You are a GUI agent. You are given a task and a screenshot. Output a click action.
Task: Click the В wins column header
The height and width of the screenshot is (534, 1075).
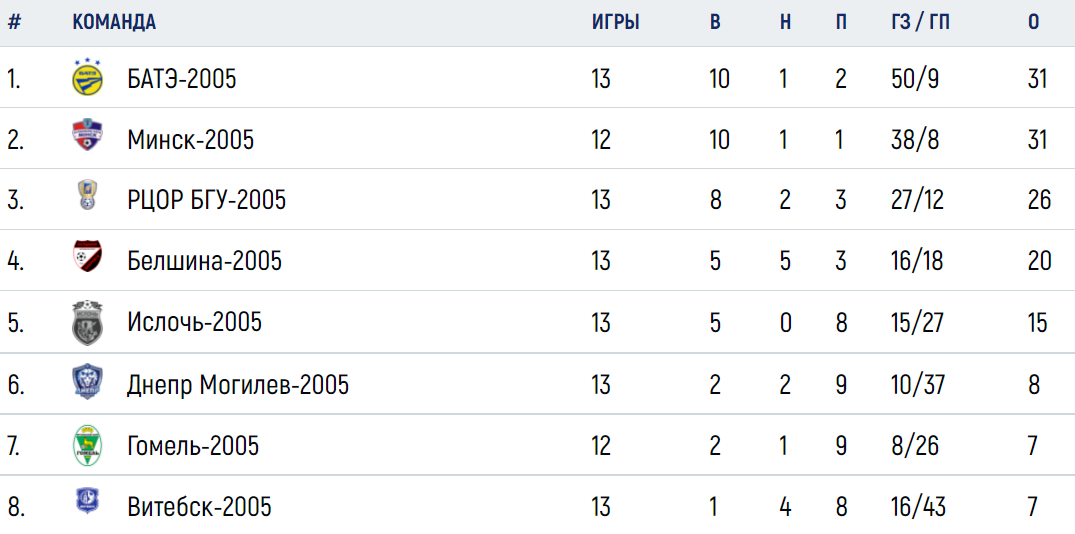point(715,22)
